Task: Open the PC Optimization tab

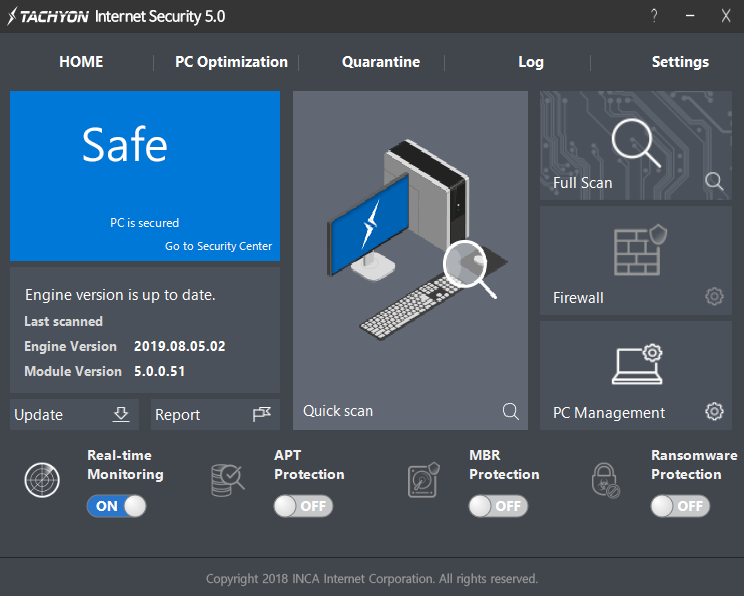Action: 232,62
